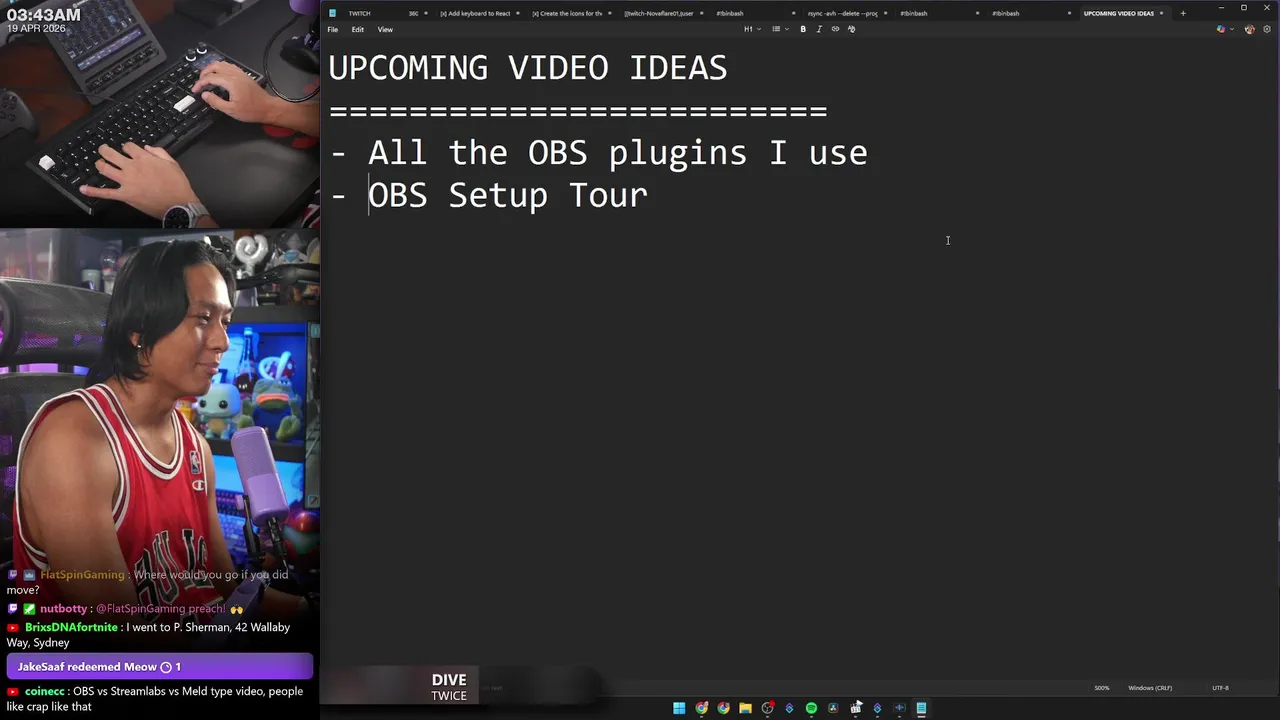Open Notepad settings gear
Image resolution: width=1280 pixels, height=720 pixels.
click(1267, 29)
